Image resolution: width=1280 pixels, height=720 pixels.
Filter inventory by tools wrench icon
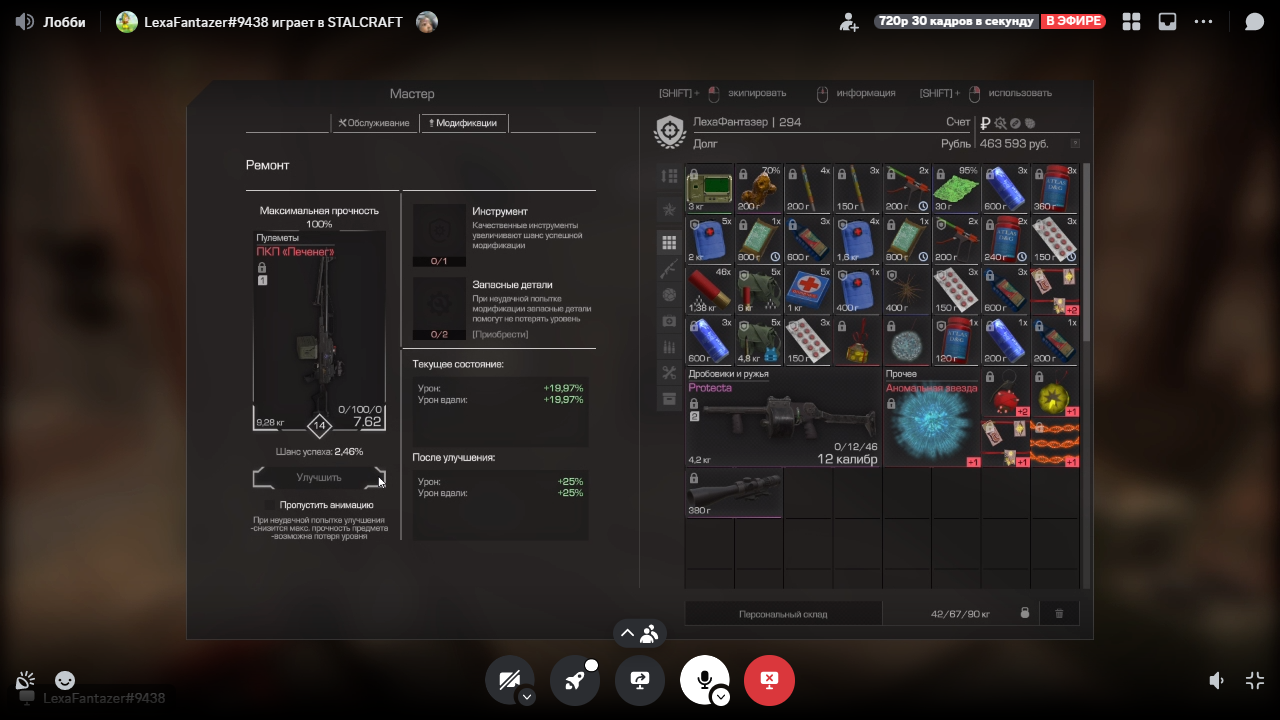[669, 373]
